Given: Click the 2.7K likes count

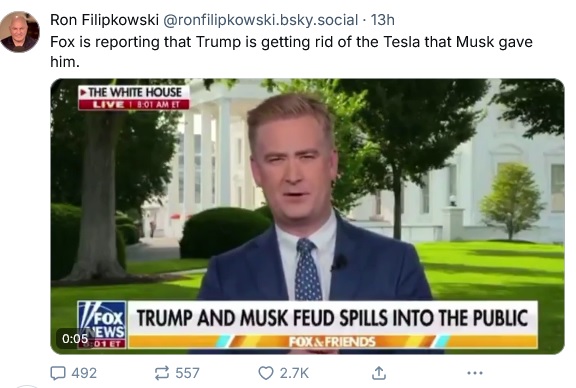Looking at the screenshot, I should (294, 373).
